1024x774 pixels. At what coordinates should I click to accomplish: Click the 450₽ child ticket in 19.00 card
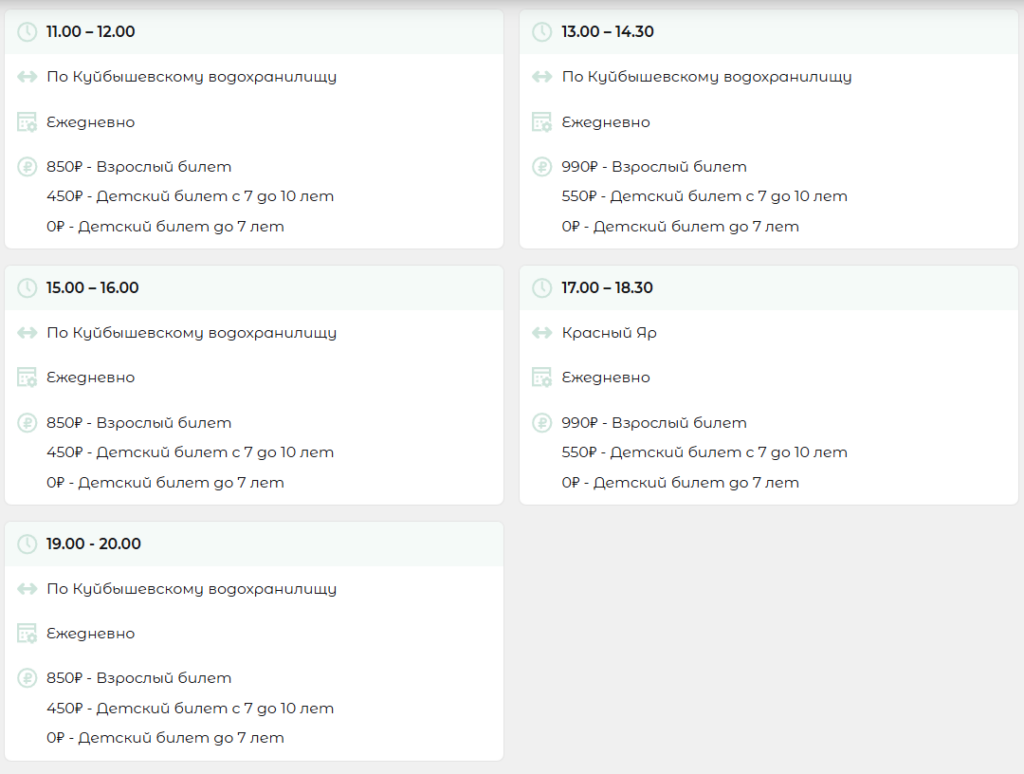(190, 708)
